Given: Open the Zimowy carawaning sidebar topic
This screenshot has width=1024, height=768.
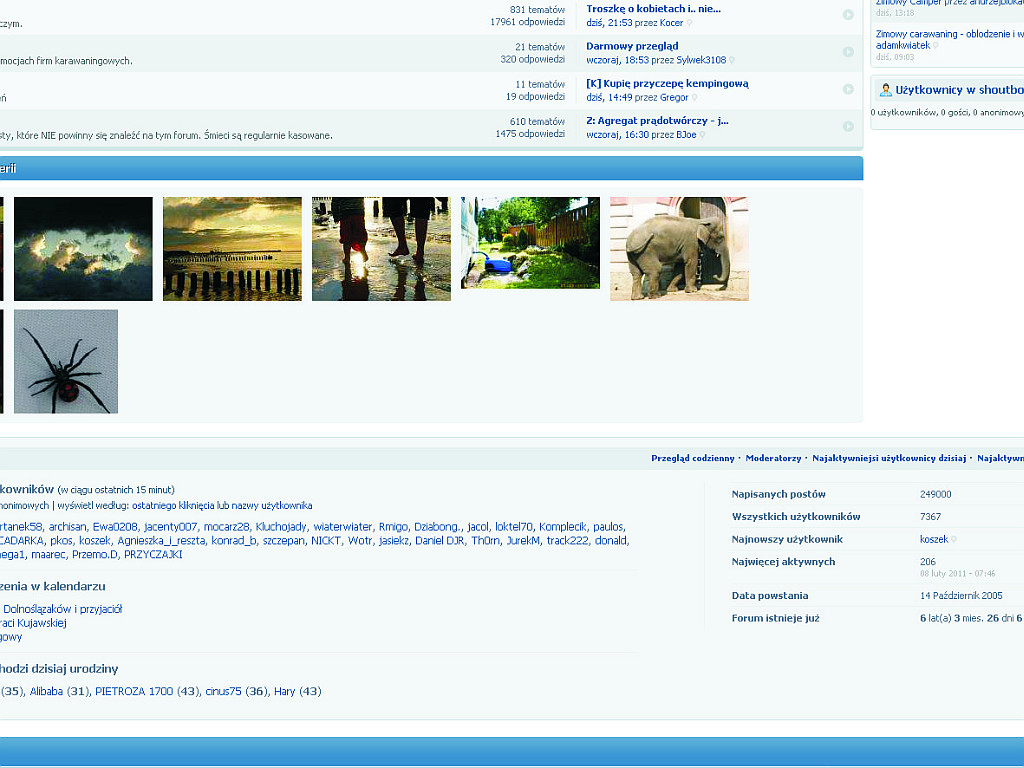Looking at the screenshot, I should 950,34.
